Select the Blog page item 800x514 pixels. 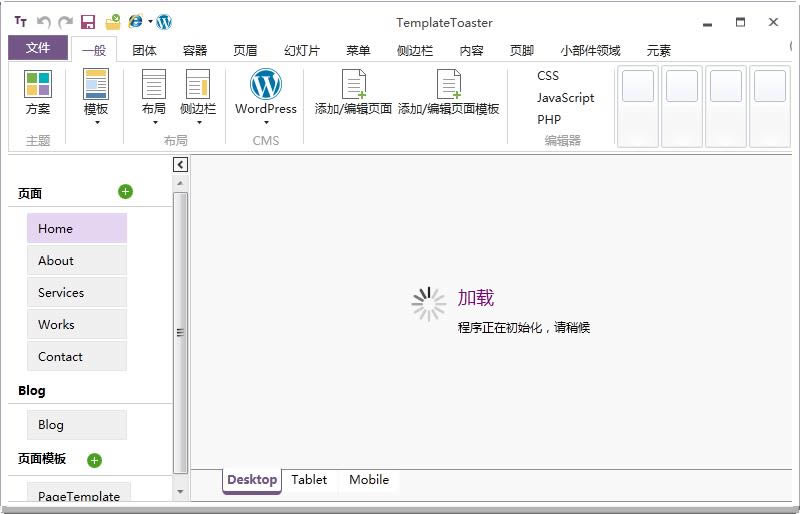[77, 425]
